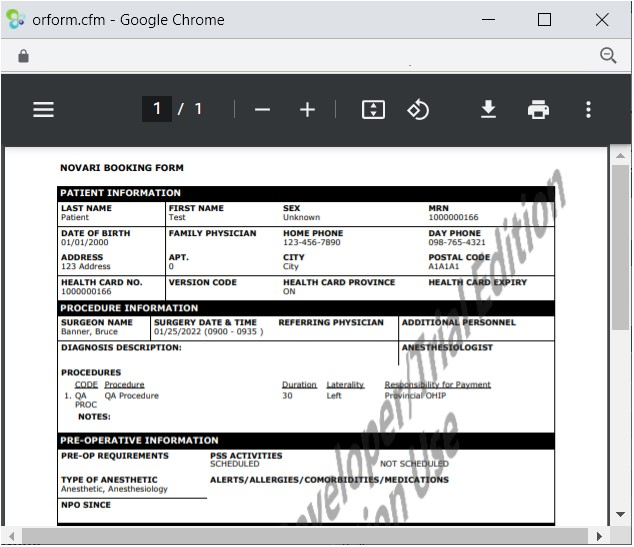Click the underlined Laterality column heading
The width and height of the screenshot is (634, 547).
click(345, 385)
